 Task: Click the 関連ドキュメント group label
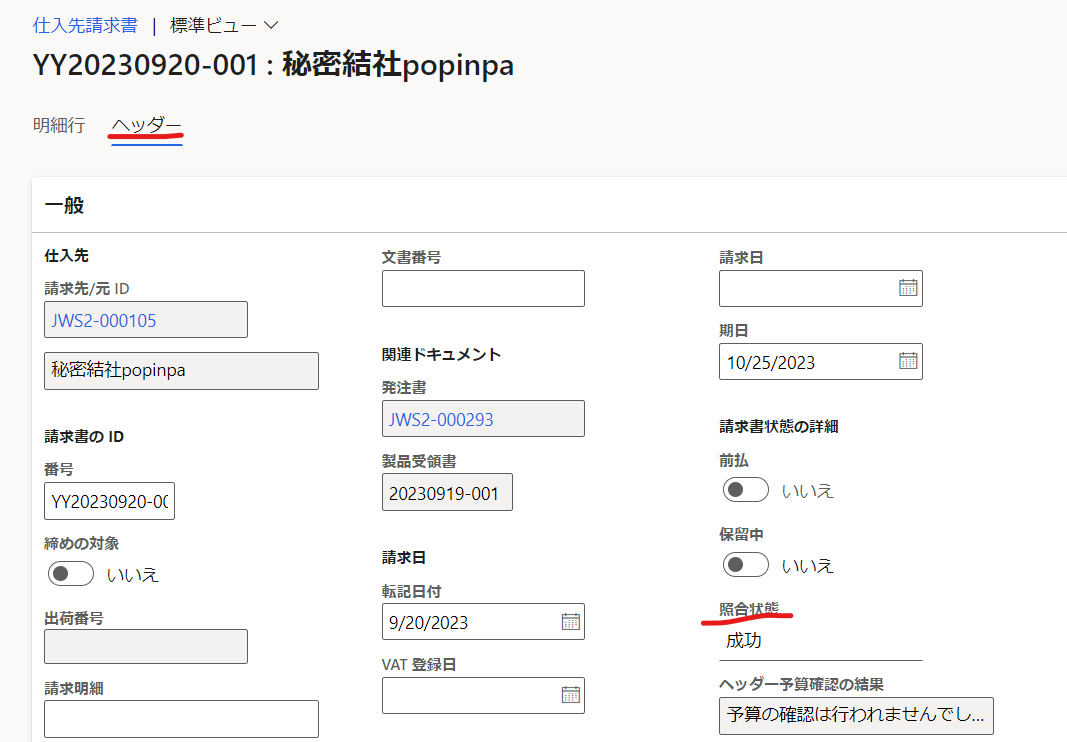pos(441,355)
